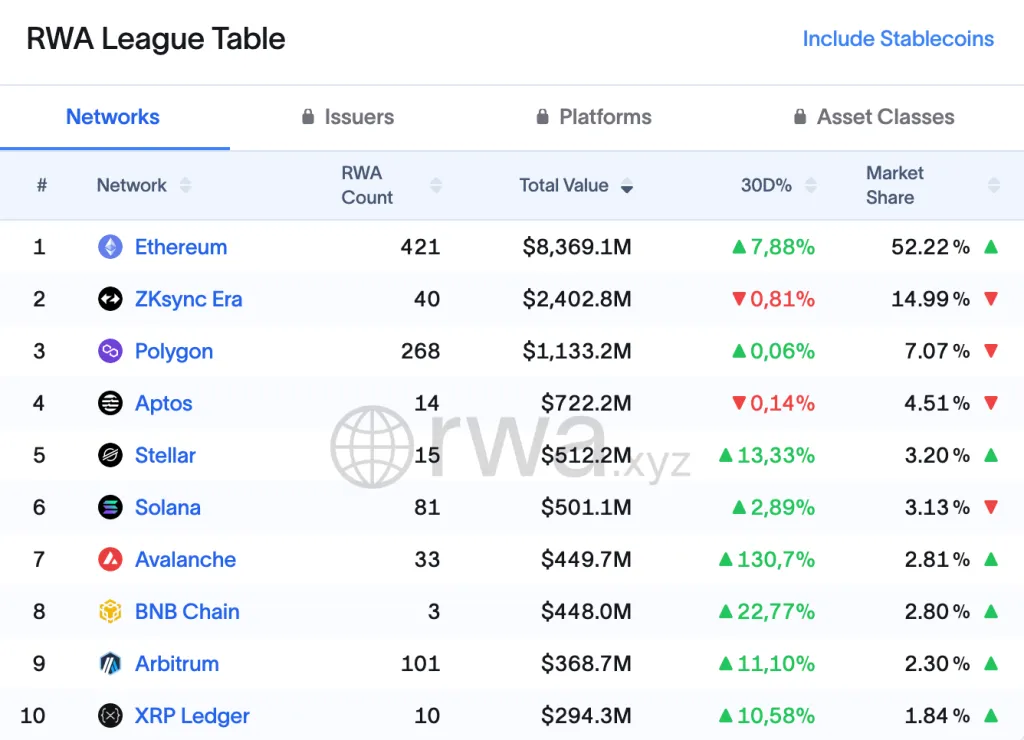The image size is (1024, 740).
Task: Sort table by Network column arrows
Action: point(185,185)
